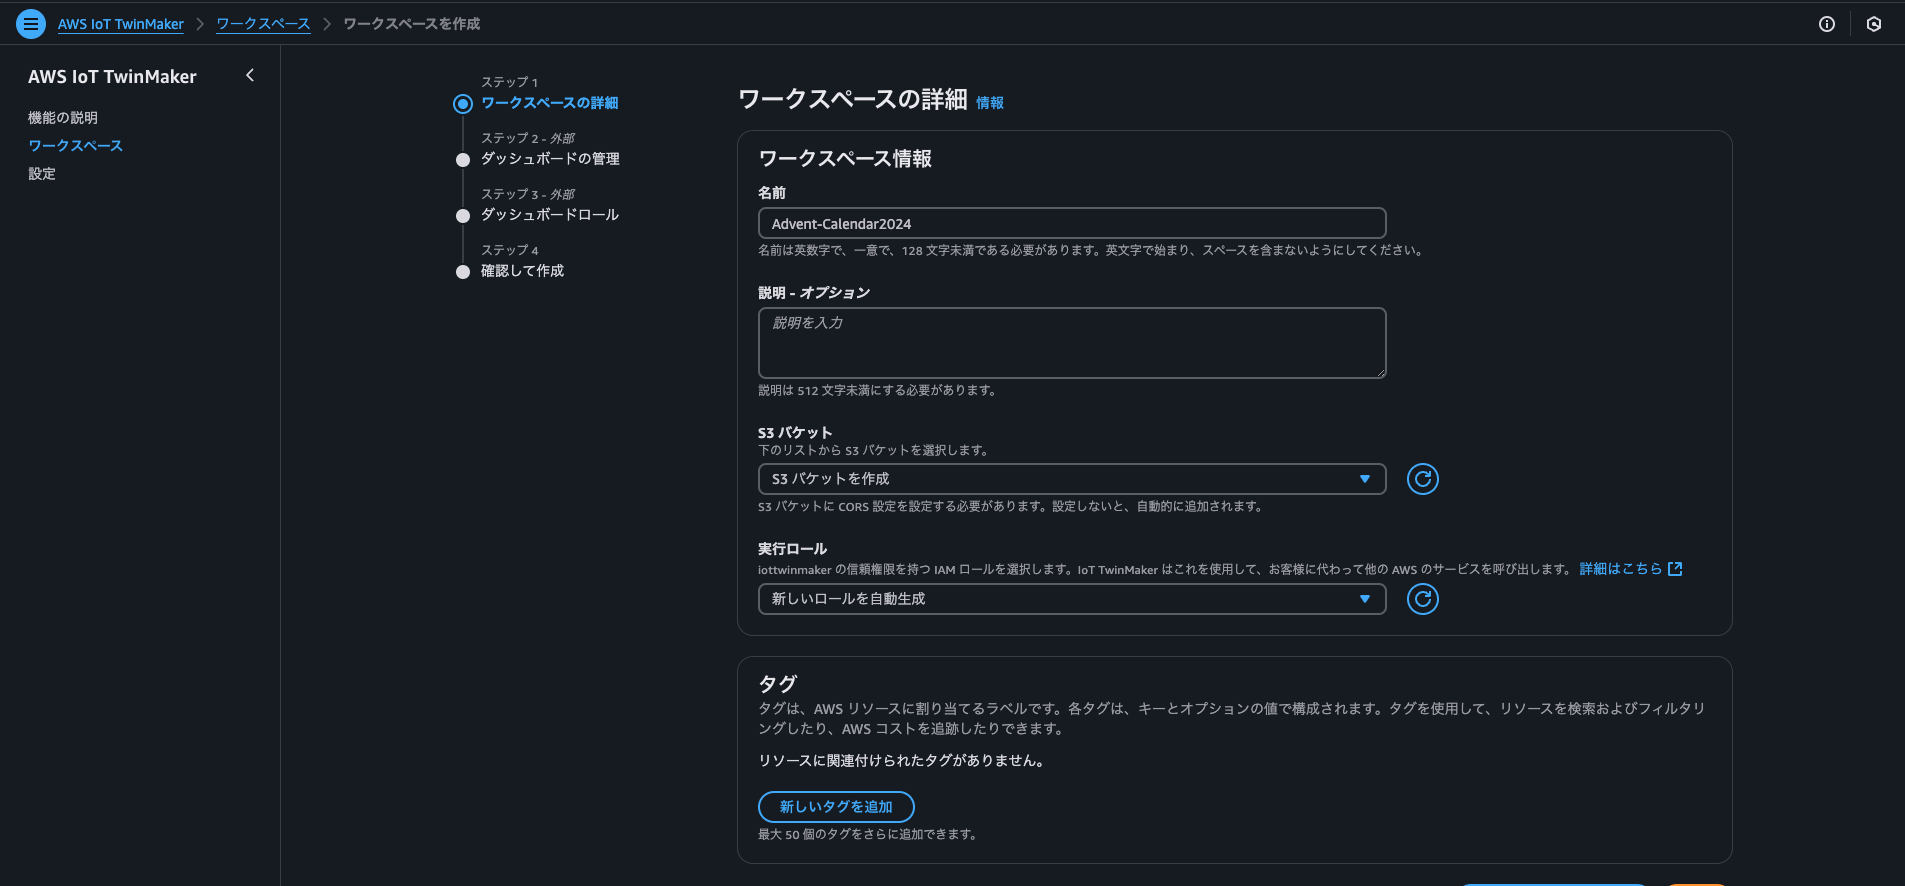
Task: Open 設定 in sidebar
Action: tap(42, 174)
